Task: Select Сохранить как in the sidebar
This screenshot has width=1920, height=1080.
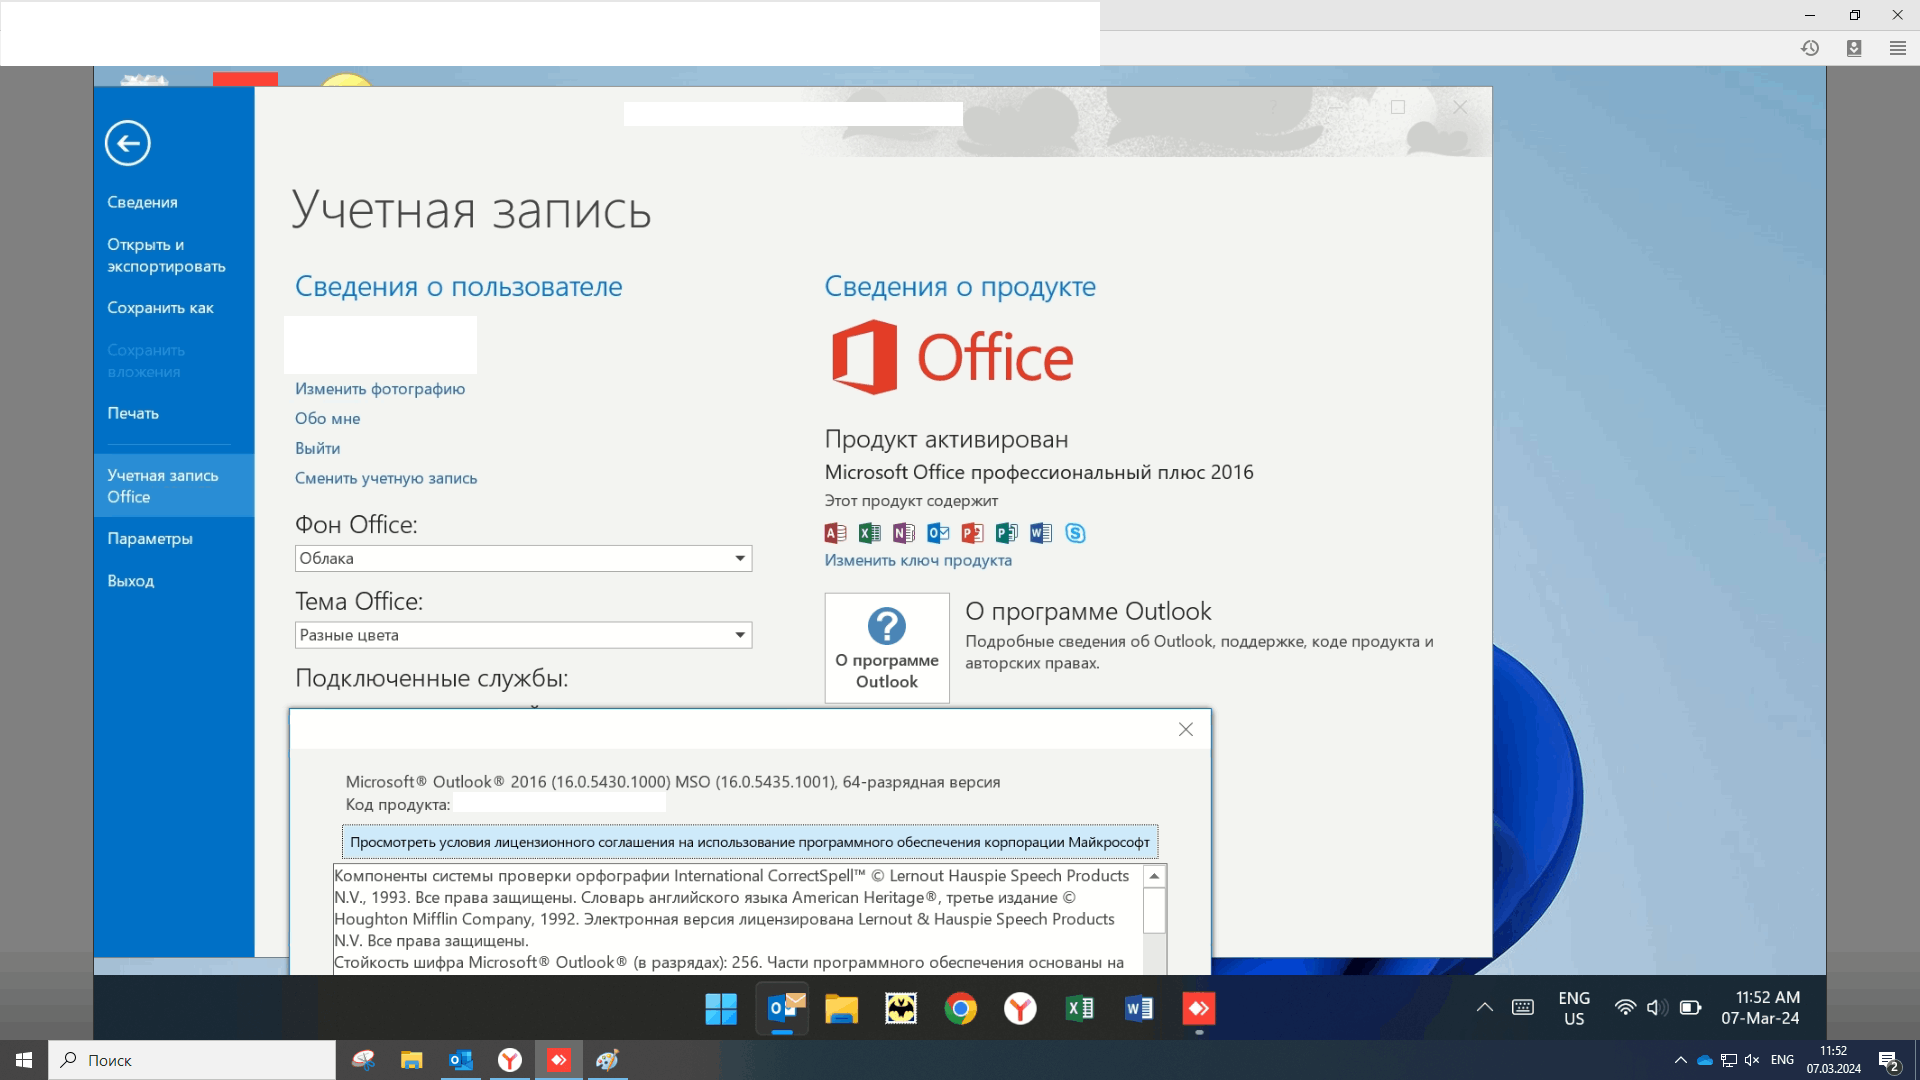Action: [160, 308]
